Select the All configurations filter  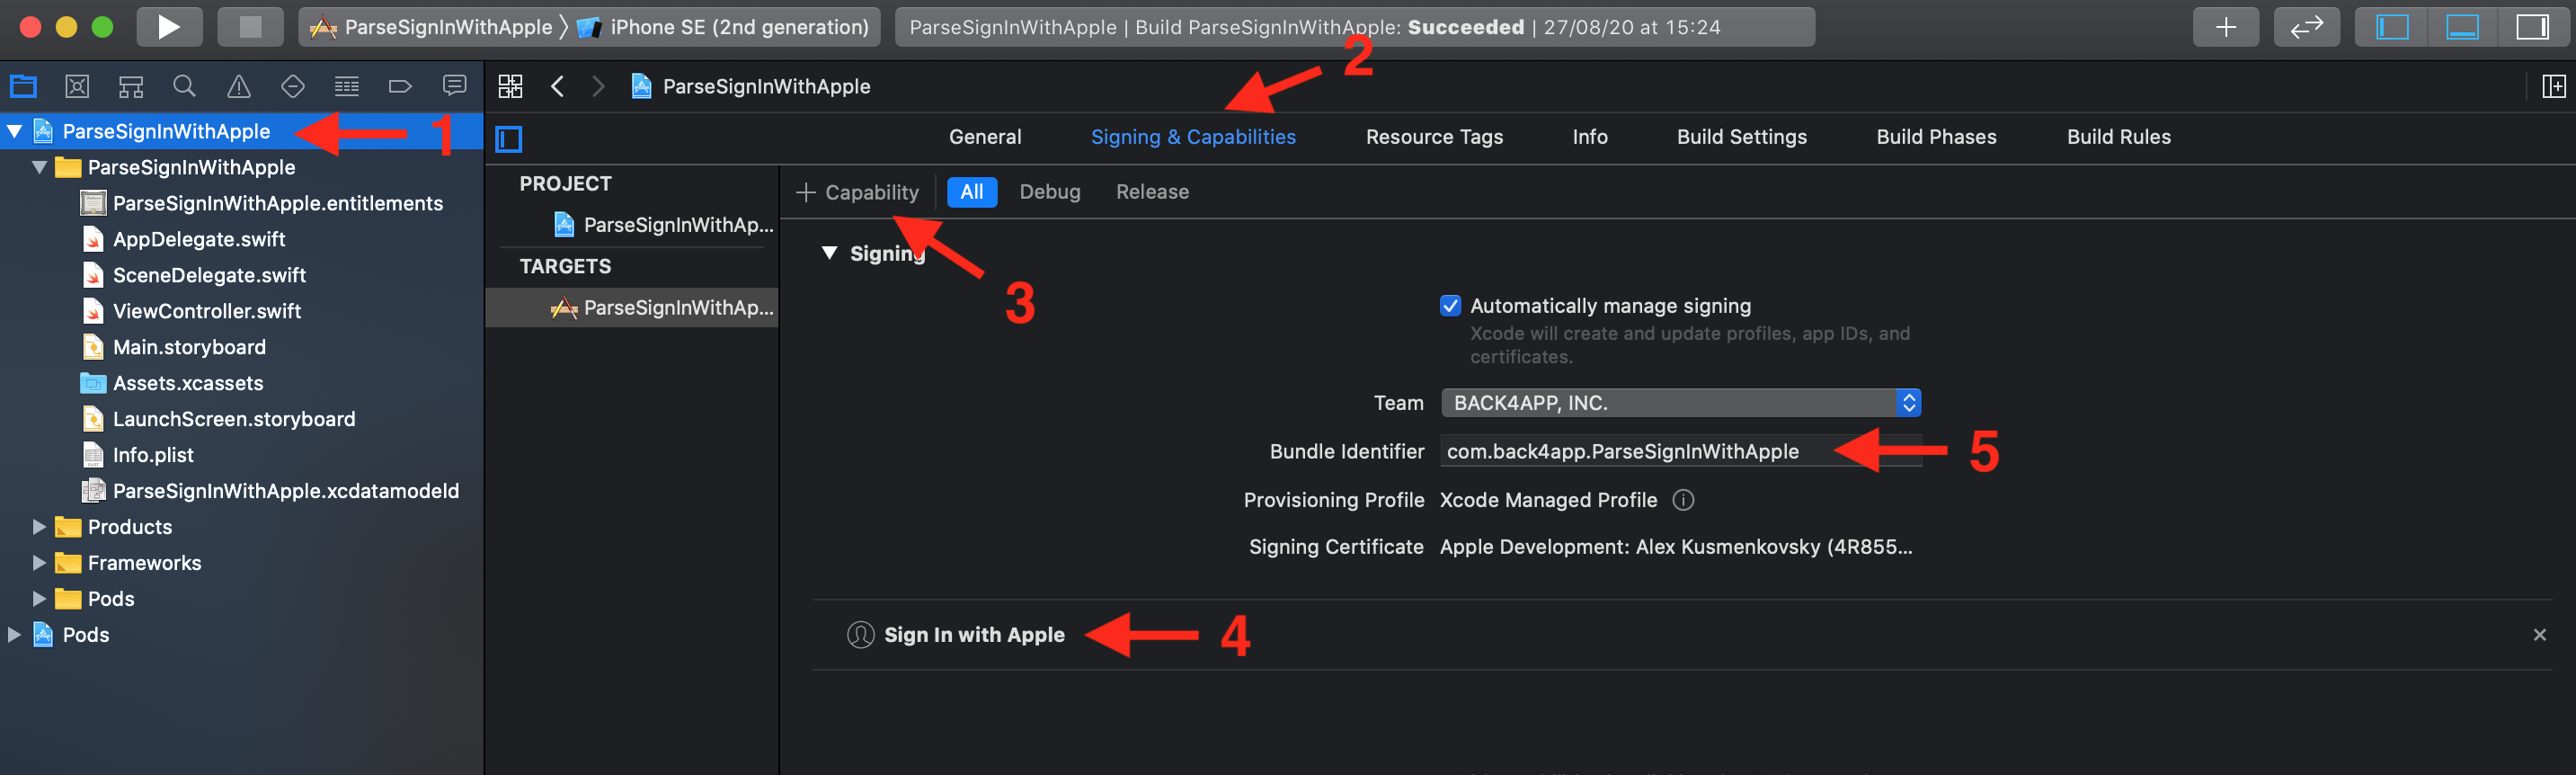pyautogui.click(x=972, y=192)
